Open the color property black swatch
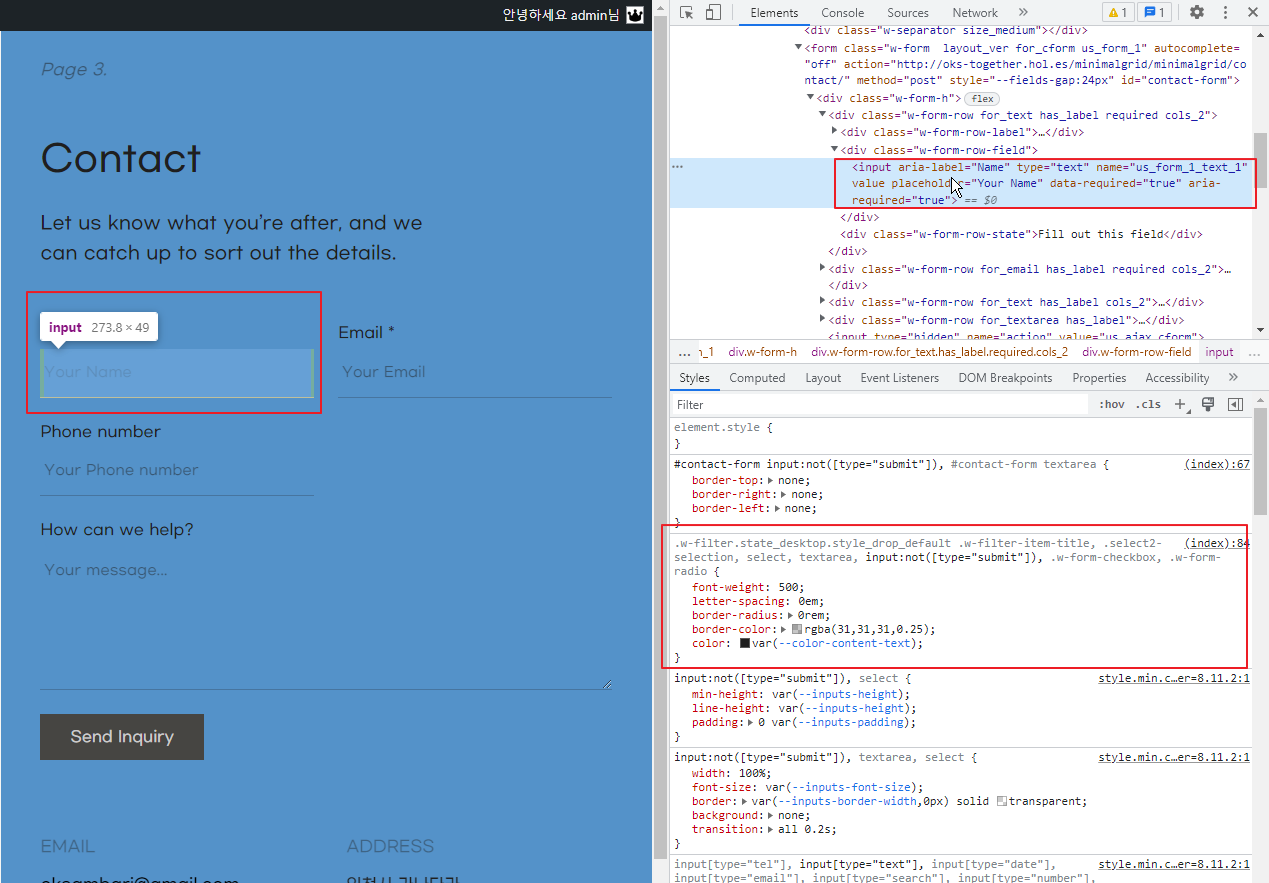The height and width of the screenshot is (883, 1269). coord(745,644)
